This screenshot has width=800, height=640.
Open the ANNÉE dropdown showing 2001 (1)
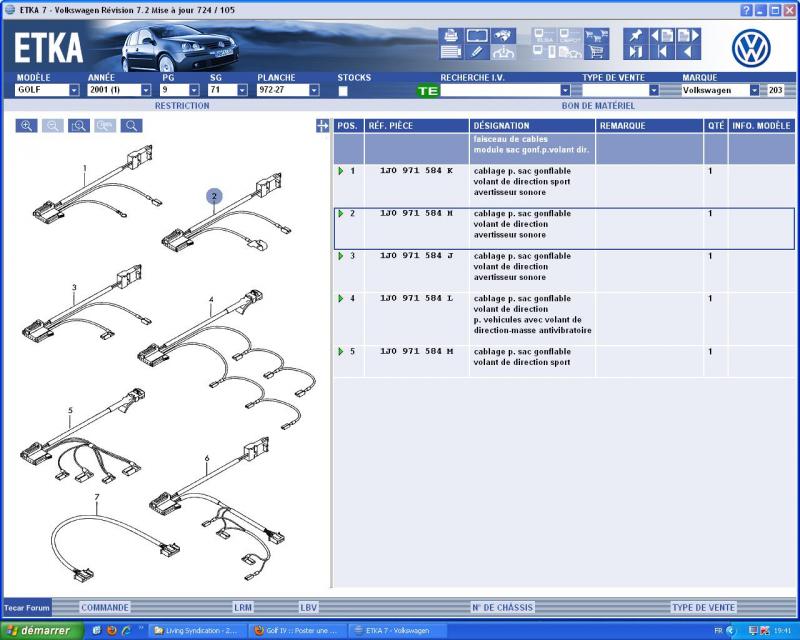(x=146, y=90)
